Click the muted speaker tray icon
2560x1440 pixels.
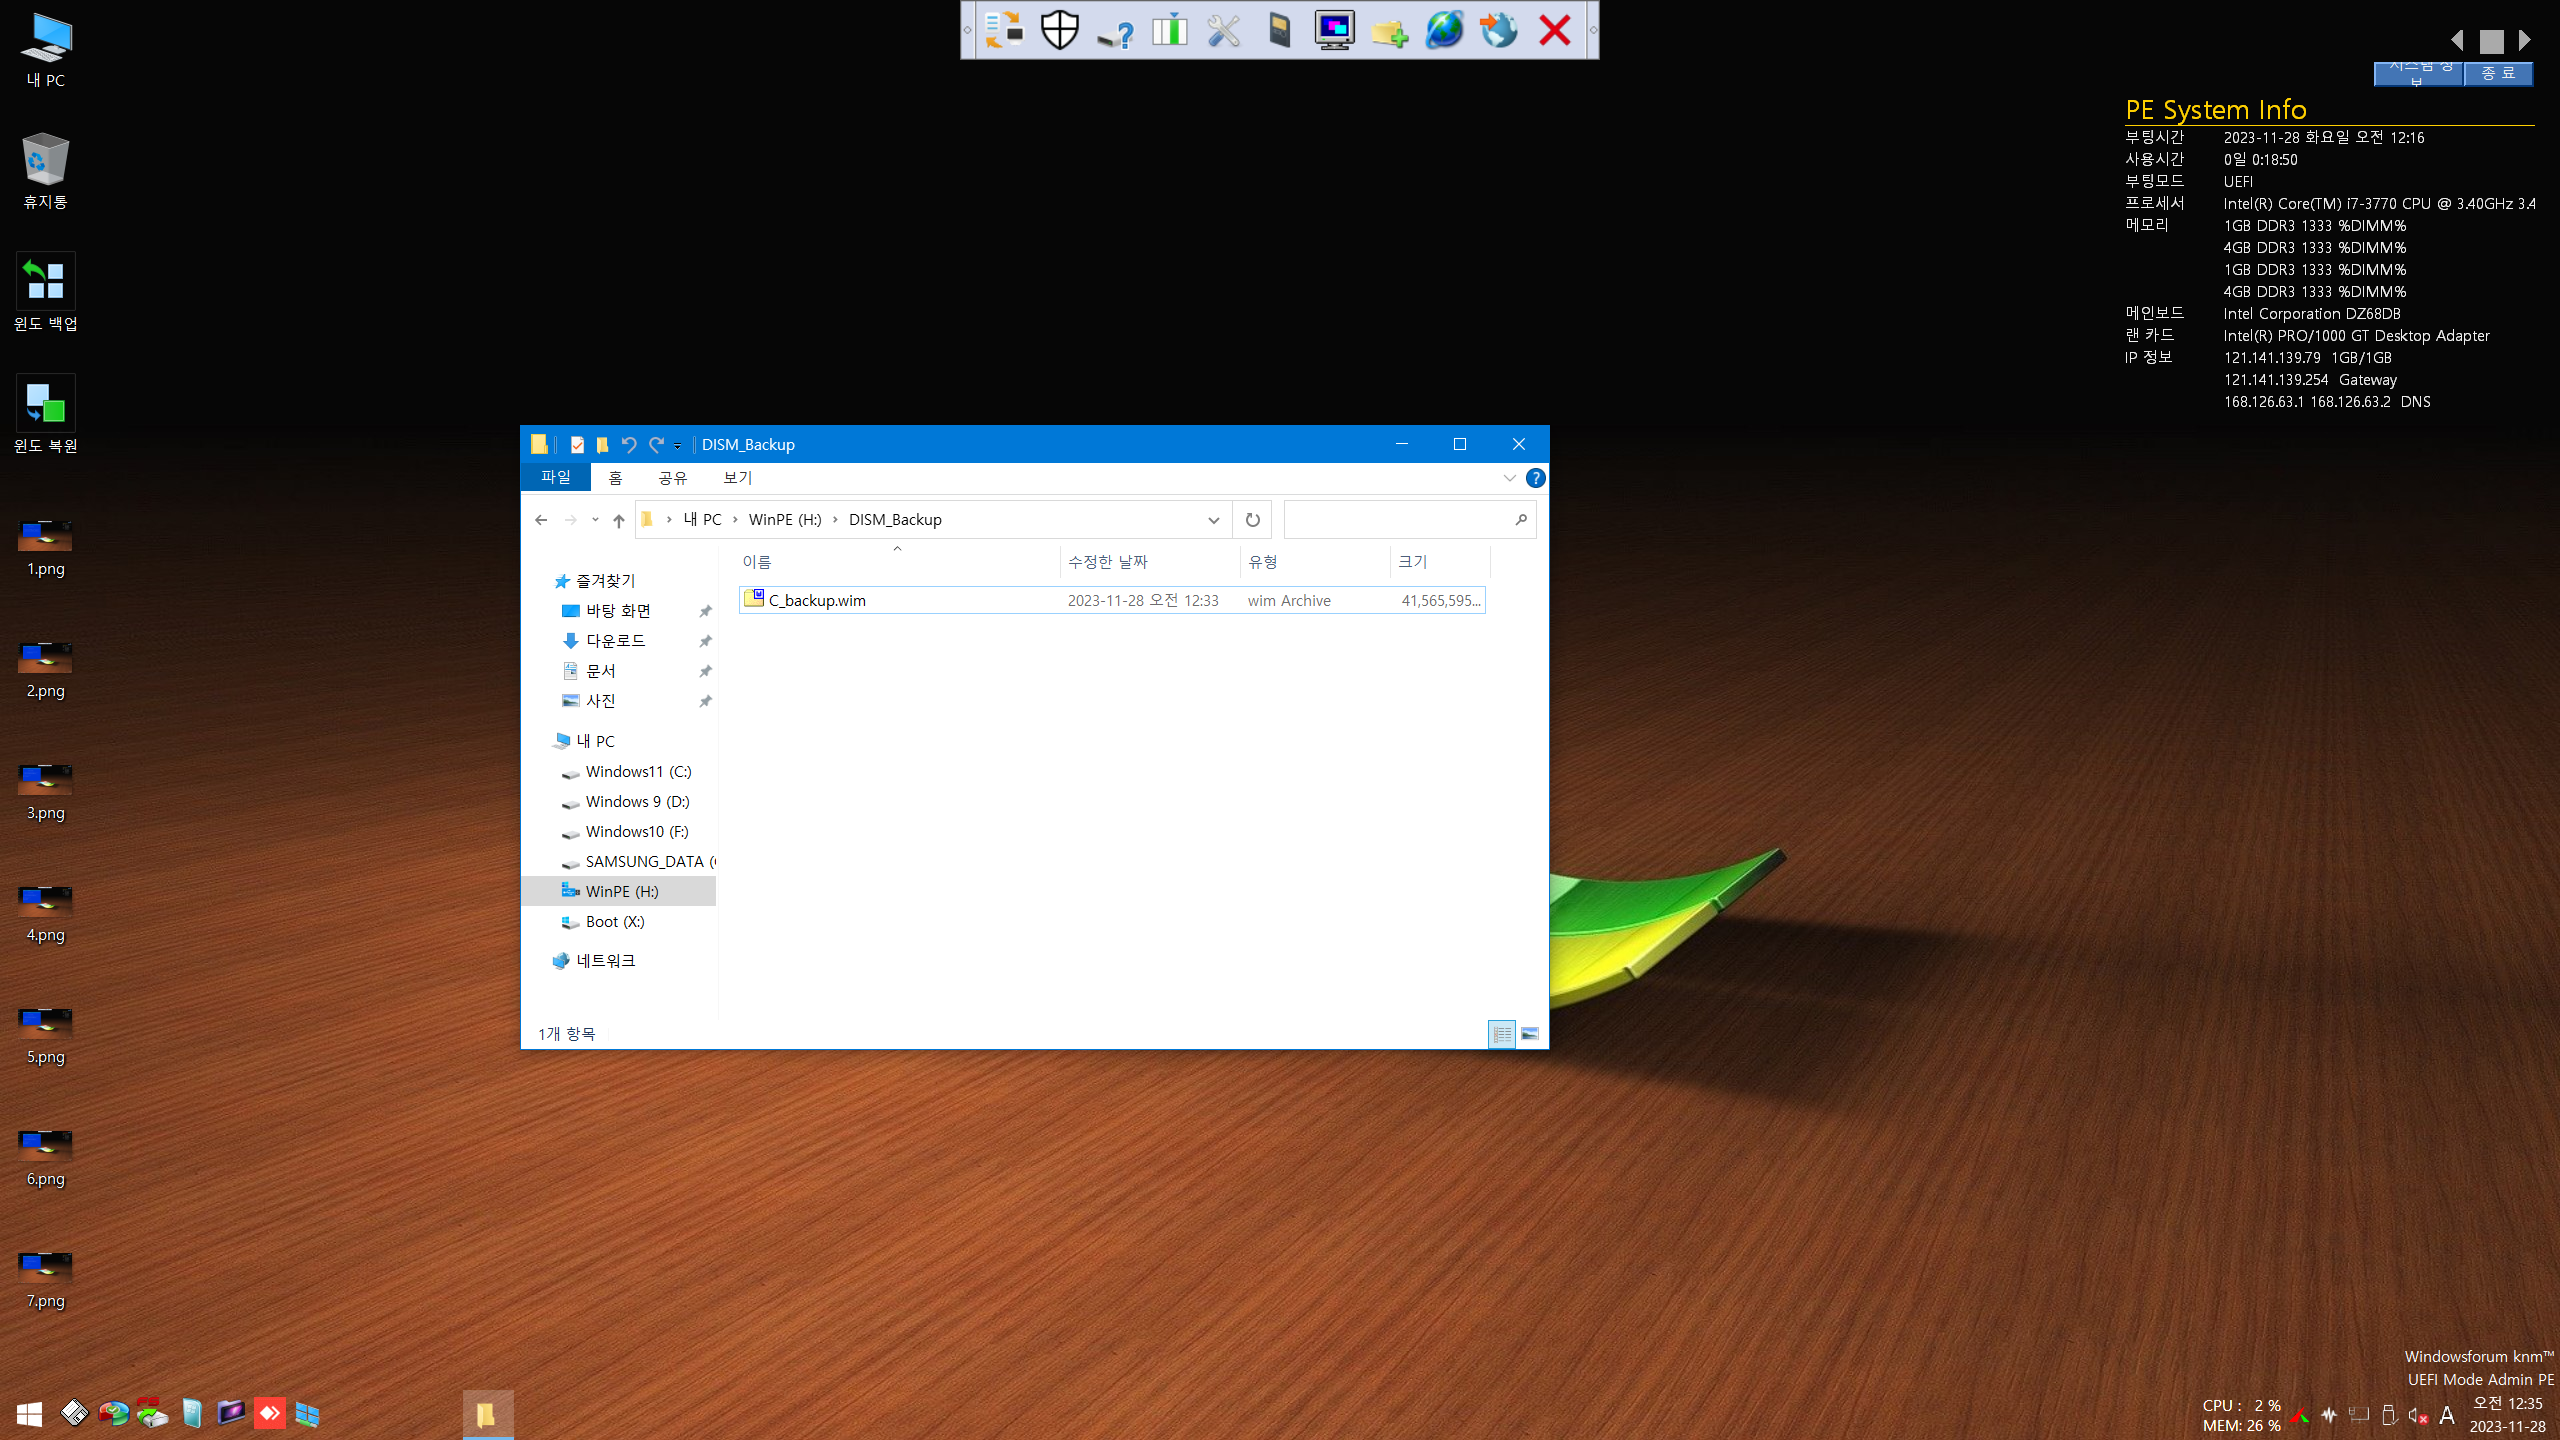pyautogui.click(x=2418, y=1415)
